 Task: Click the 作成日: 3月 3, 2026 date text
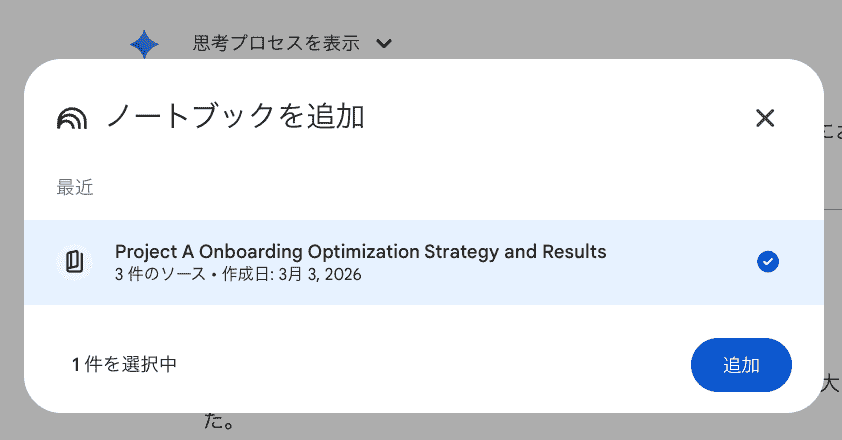click(292, 275)
